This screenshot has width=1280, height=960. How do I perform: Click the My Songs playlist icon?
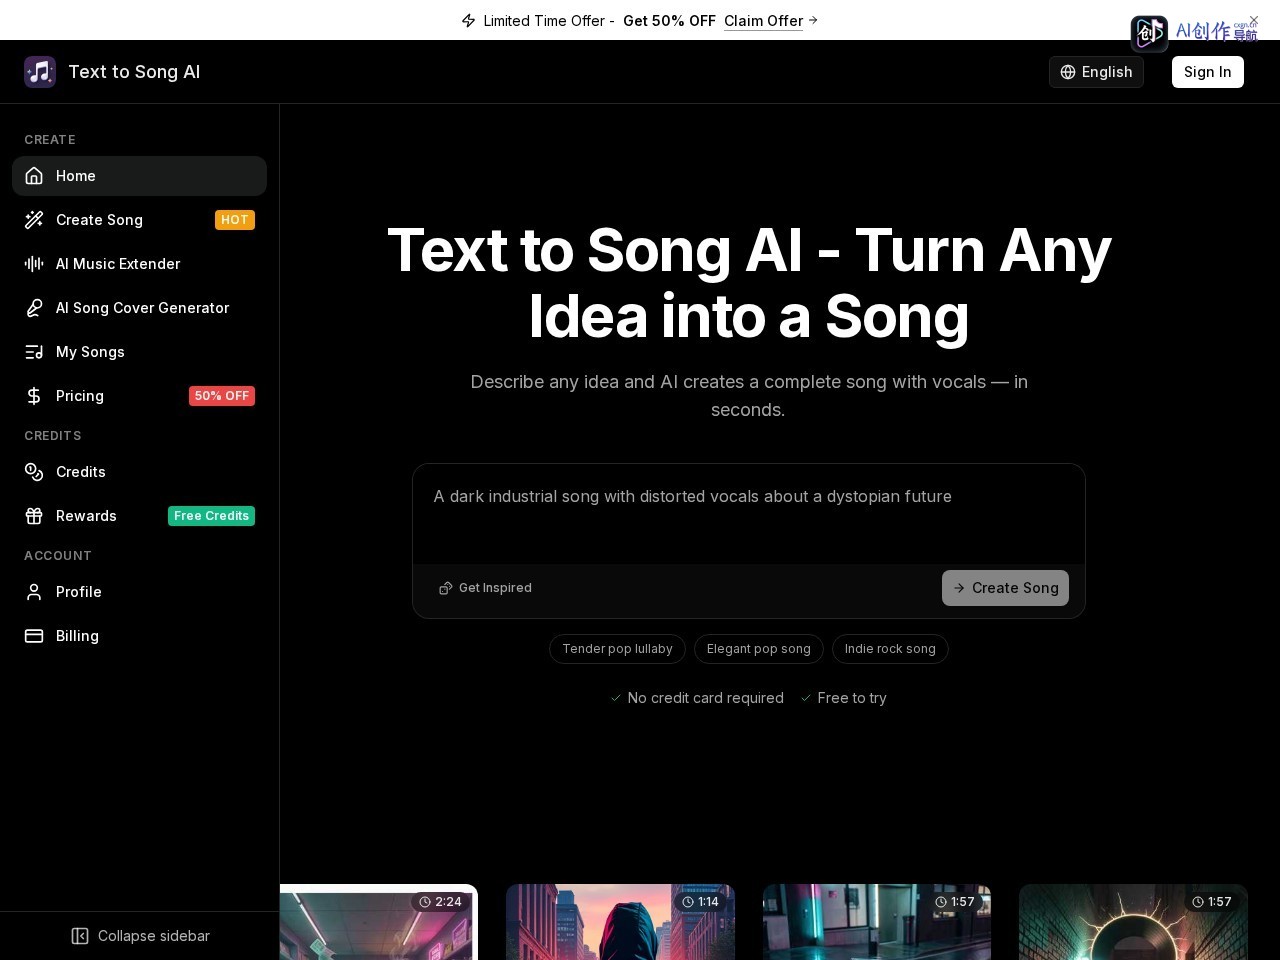(x=34, y=352)
